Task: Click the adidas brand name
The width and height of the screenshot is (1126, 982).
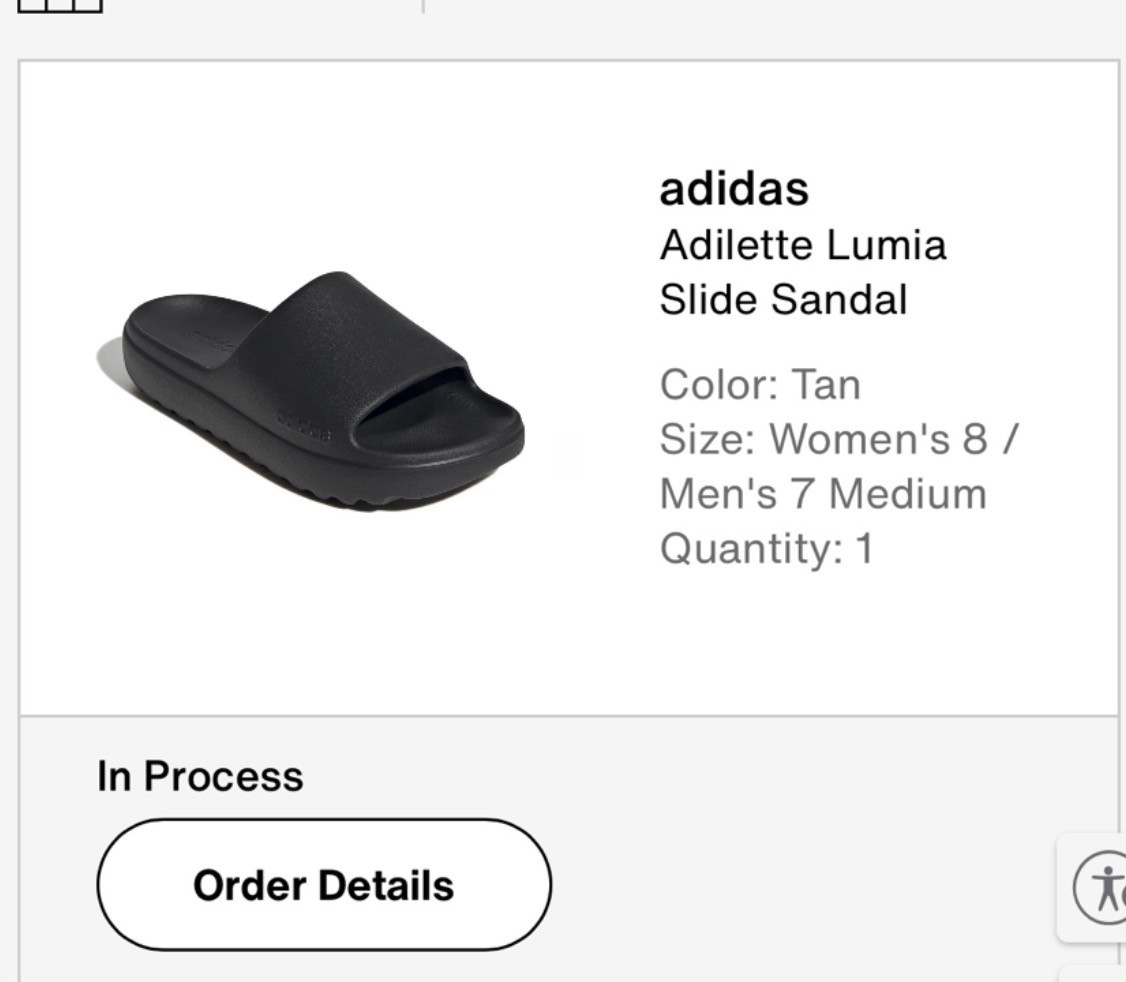Action: pyautogui.click(x=733, y=188)
